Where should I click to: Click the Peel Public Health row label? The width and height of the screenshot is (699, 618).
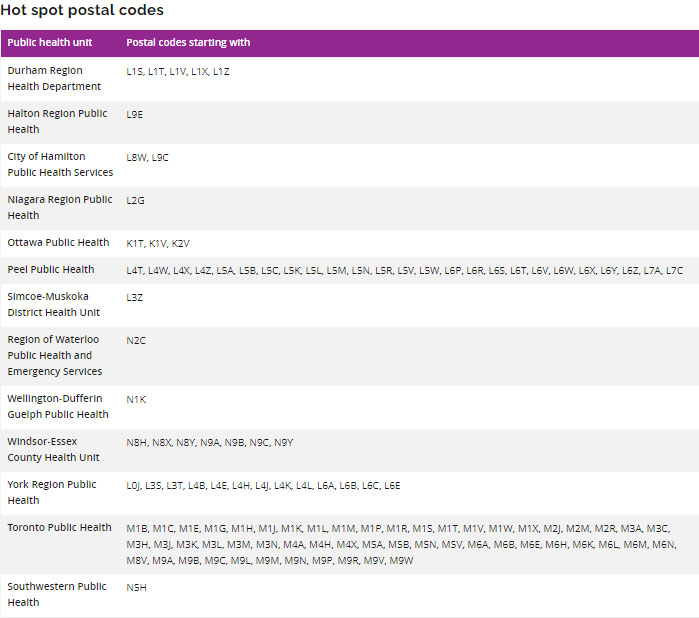click(51, 270)
